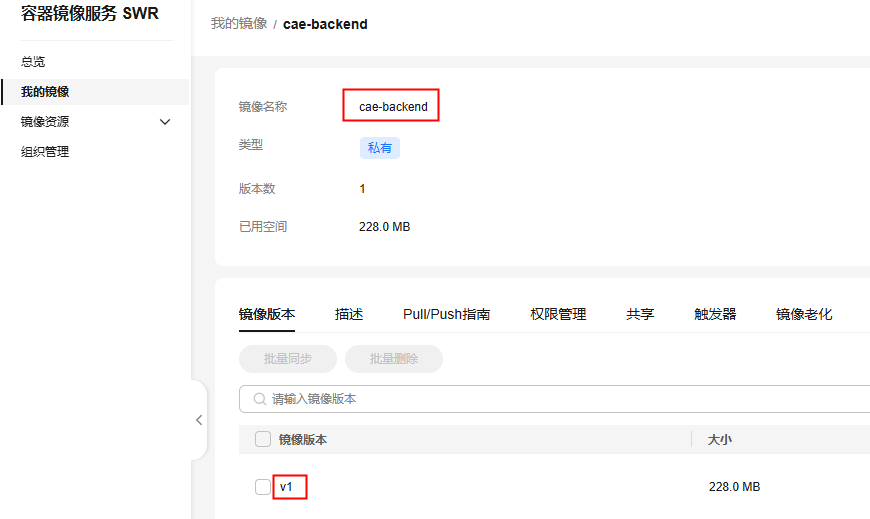
Task: Collapse the sidebar with the arrow handle
Action: 199,420
